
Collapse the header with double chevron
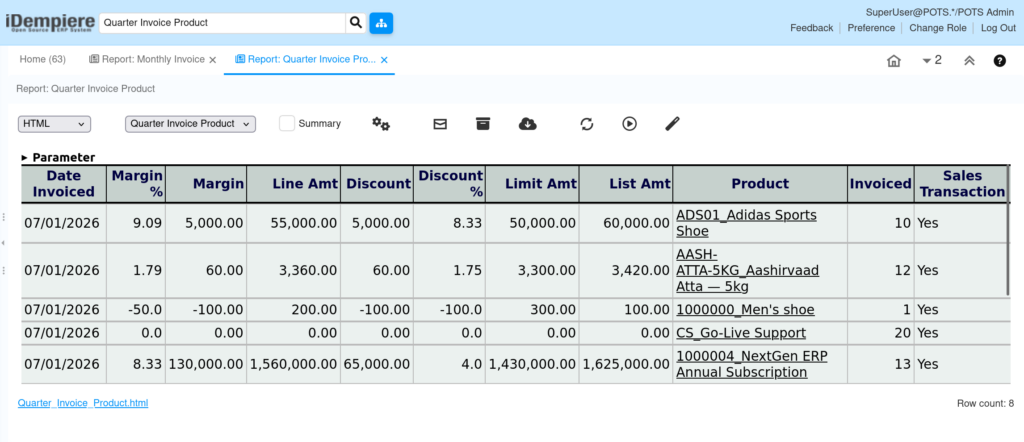point(969,60)
